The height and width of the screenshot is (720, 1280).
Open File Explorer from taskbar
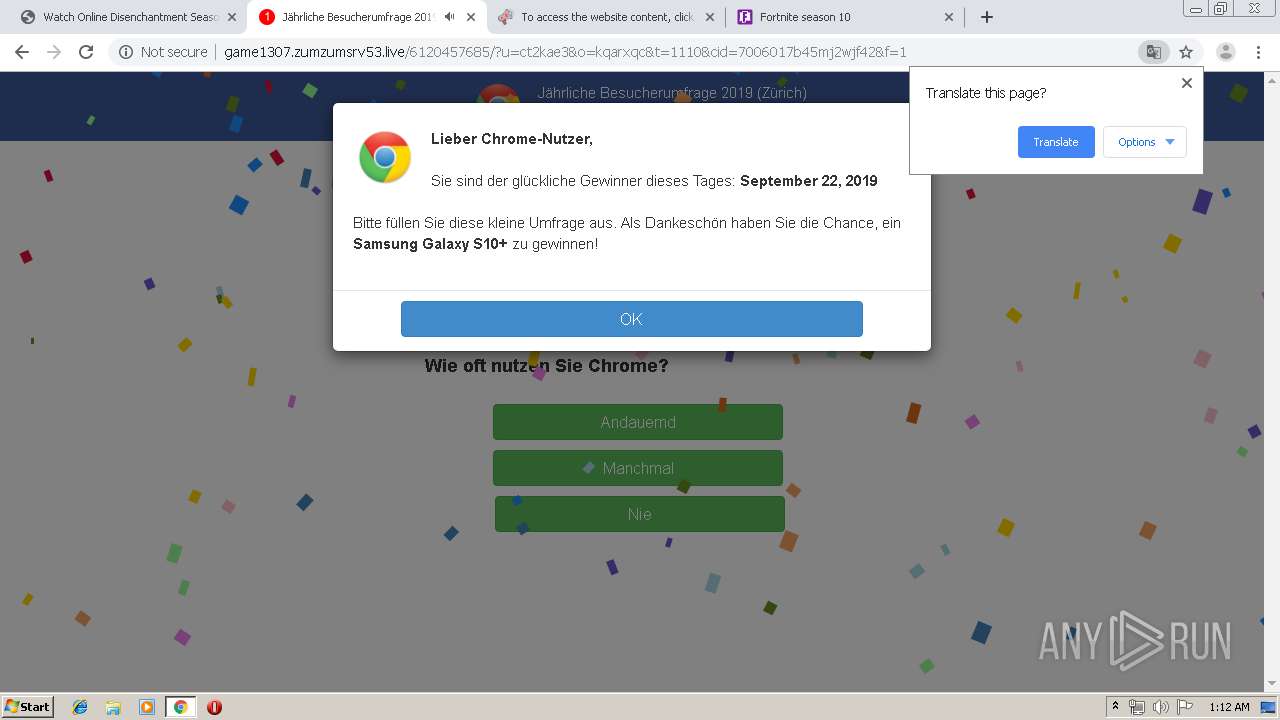113,707
